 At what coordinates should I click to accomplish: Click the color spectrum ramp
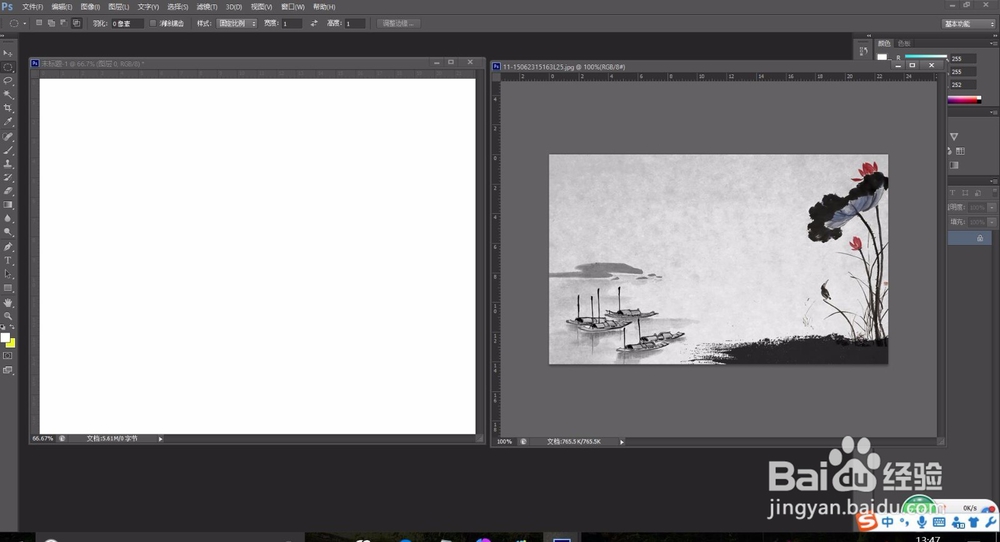tap(964, 99)
